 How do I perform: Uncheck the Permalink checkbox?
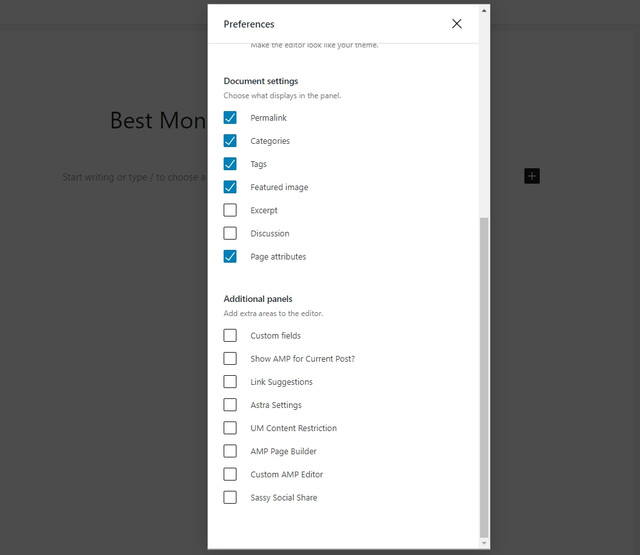230,118
